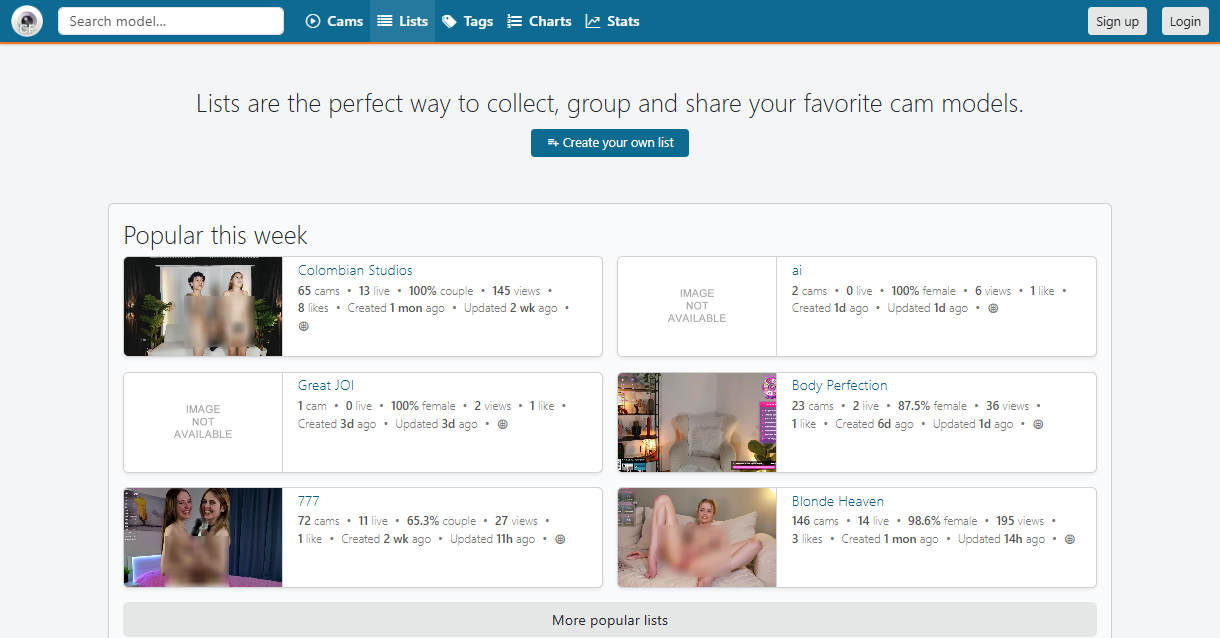Open the Colombian Studios list link
1220x638 pixels.
click(x=355, y=270)
